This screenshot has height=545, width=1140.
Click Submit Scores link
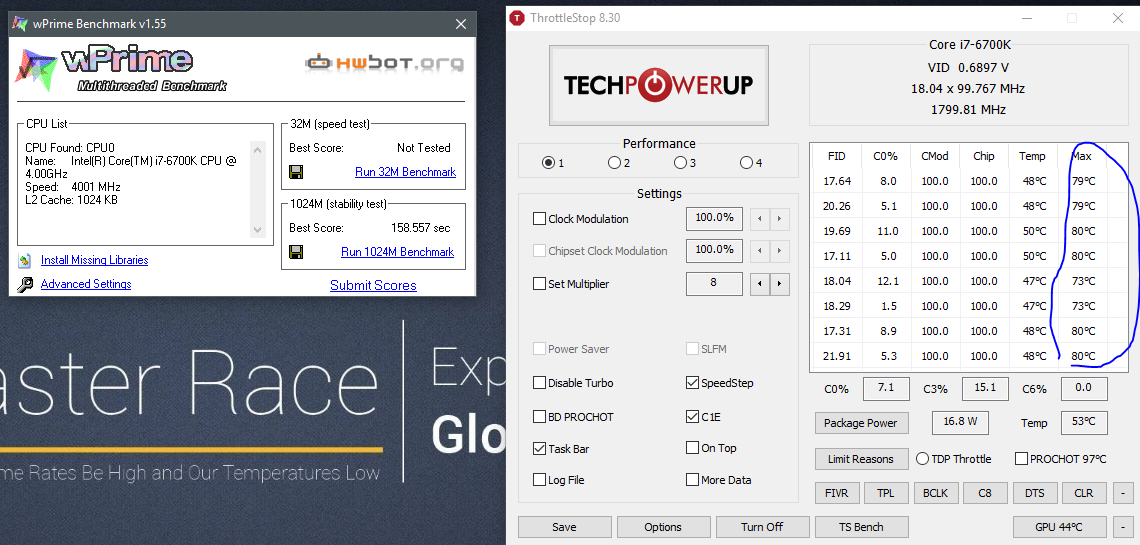[x=373, y=286]
